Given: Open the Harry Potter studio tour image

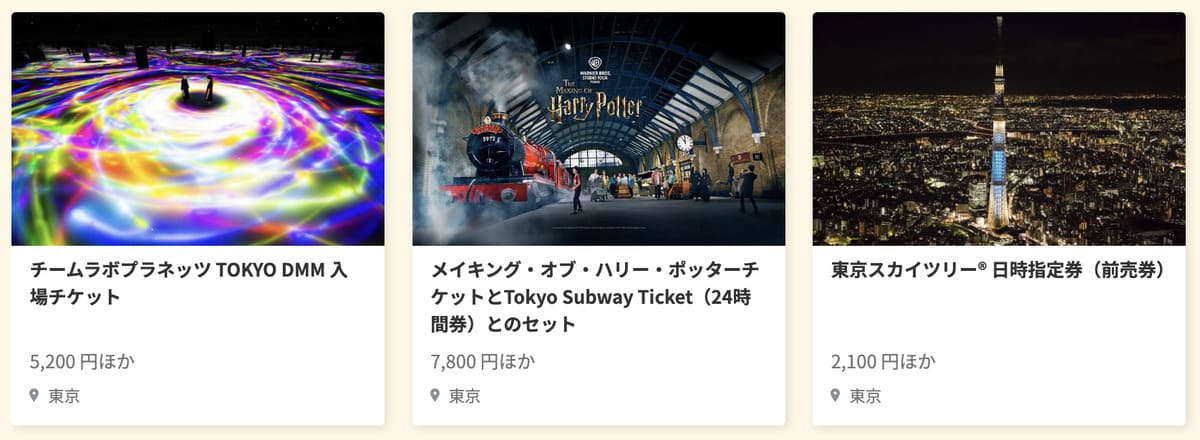Looking at the screenshot, I should [599, 129].
